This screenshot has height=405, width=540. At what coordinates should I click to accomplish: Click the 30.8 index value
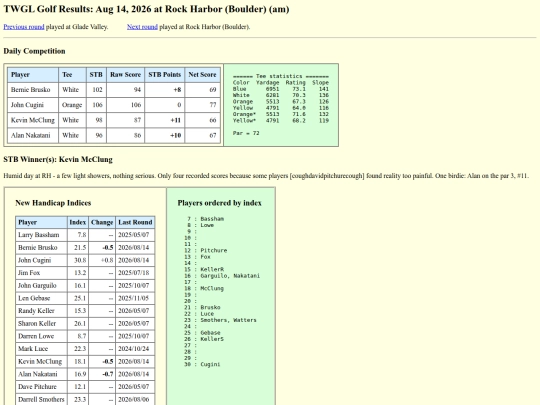pyautogui.click(x=80, y=260)
